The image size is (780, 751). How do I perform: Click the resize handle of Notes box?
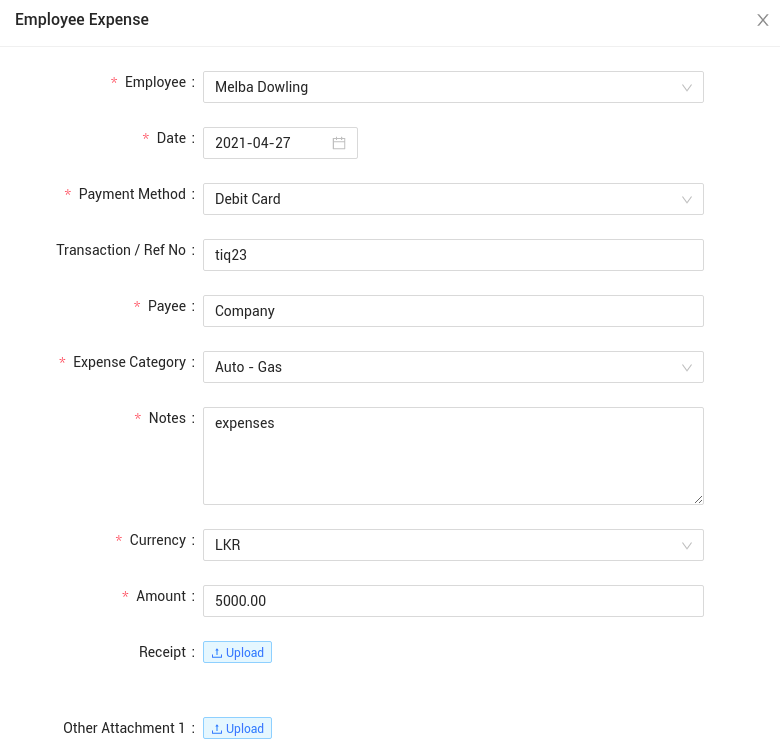coord(698,499)
